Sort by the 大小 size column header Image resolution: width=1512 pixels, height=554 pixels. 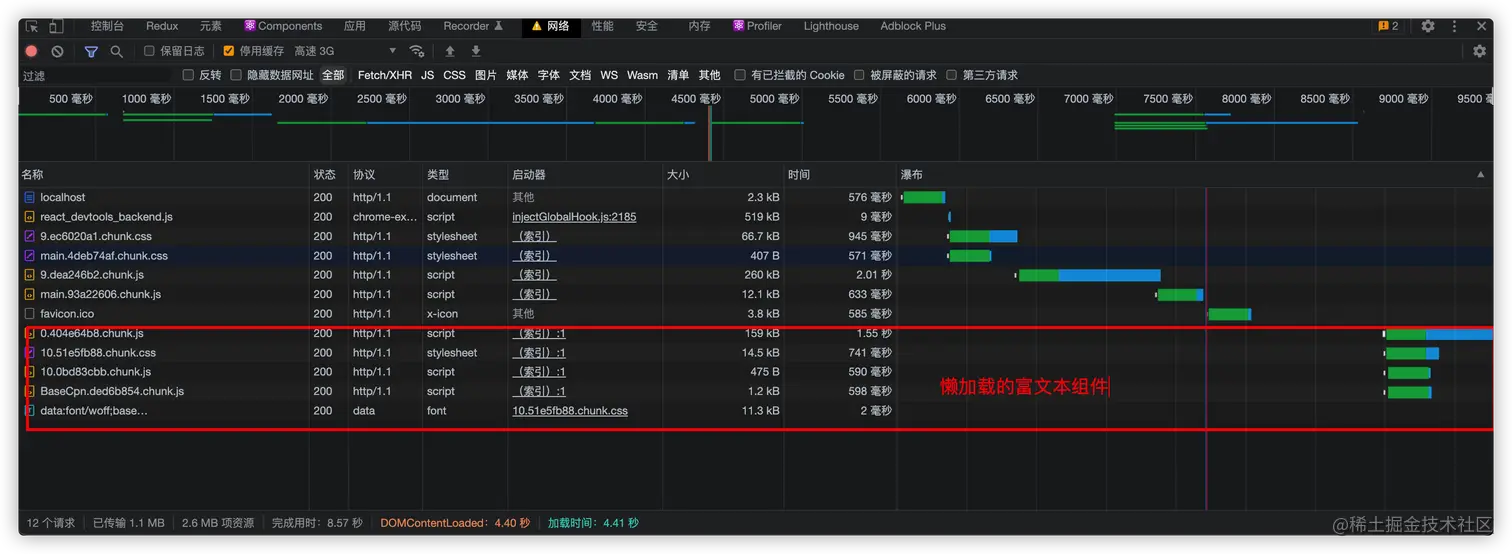point(723,175)
